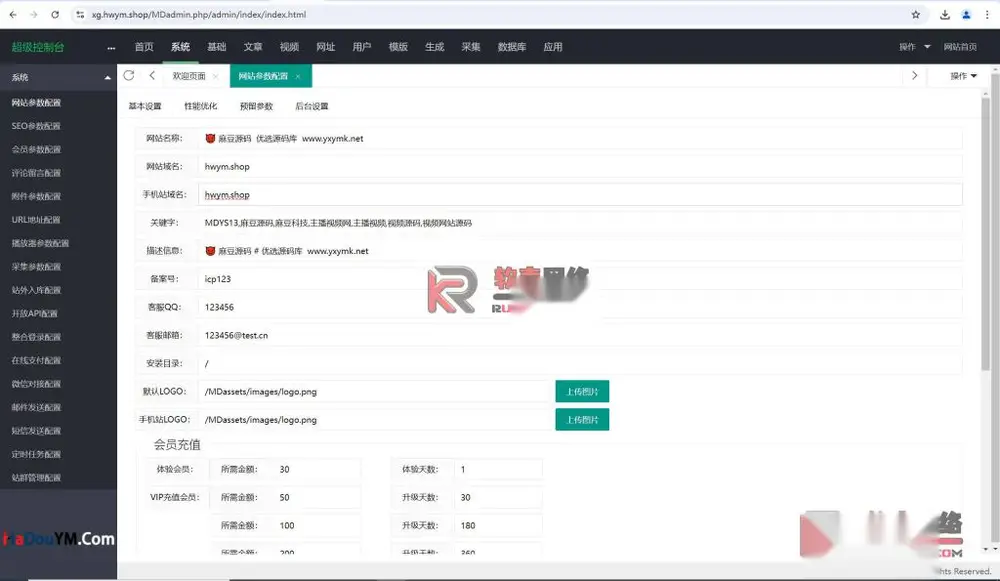Open the 视频 top navigation menu
Image resolution: width=1000 pixels, height=581 pixels.
(289, 47)
